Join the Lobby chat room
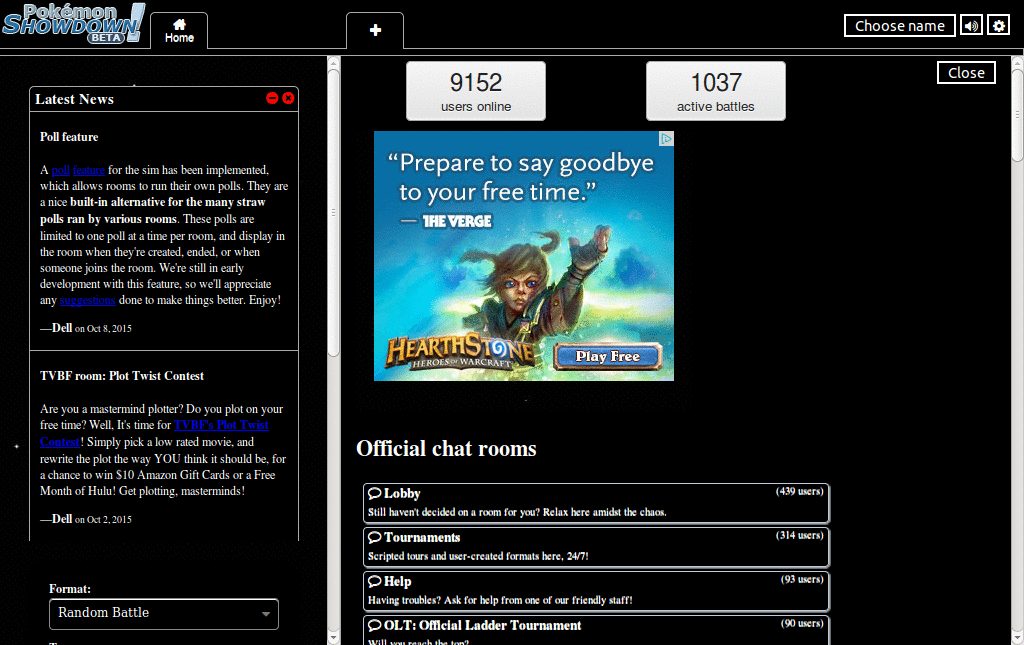The height and width of the screenshot is (645, 1024). click(596, 503)
